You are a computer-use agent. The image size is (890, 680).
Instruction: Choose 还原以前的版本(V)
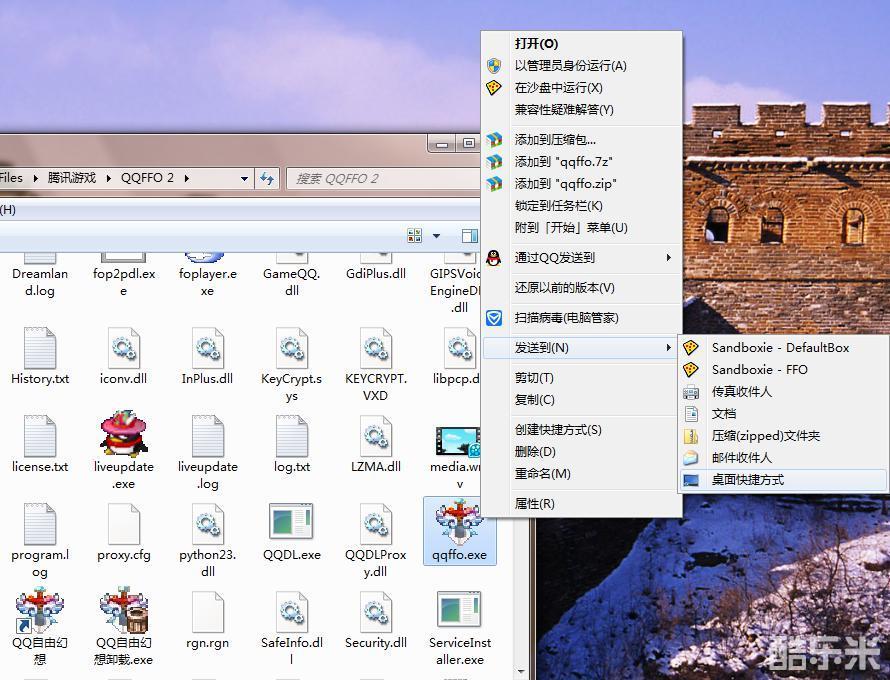[582, 288]
